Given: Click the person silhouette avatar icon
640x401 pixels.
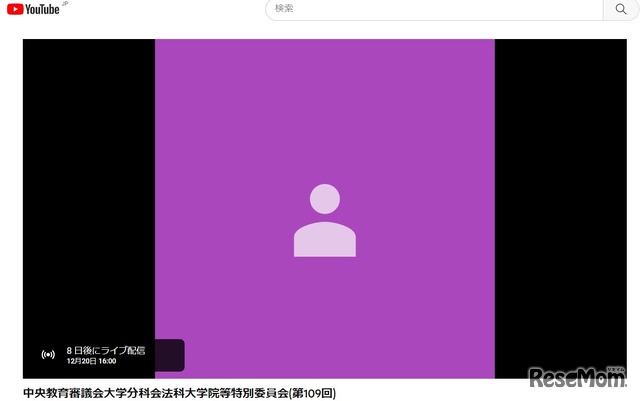Looking at the screenshot, I should (x=325, y=221).
